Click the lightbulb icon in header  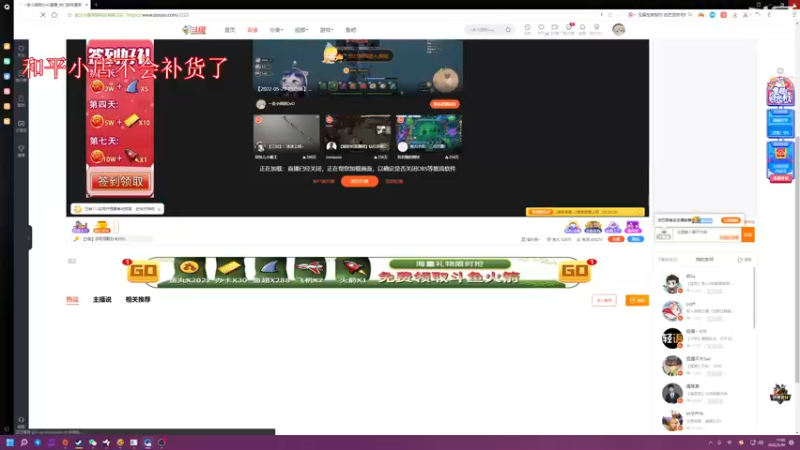tap(596, 29)
